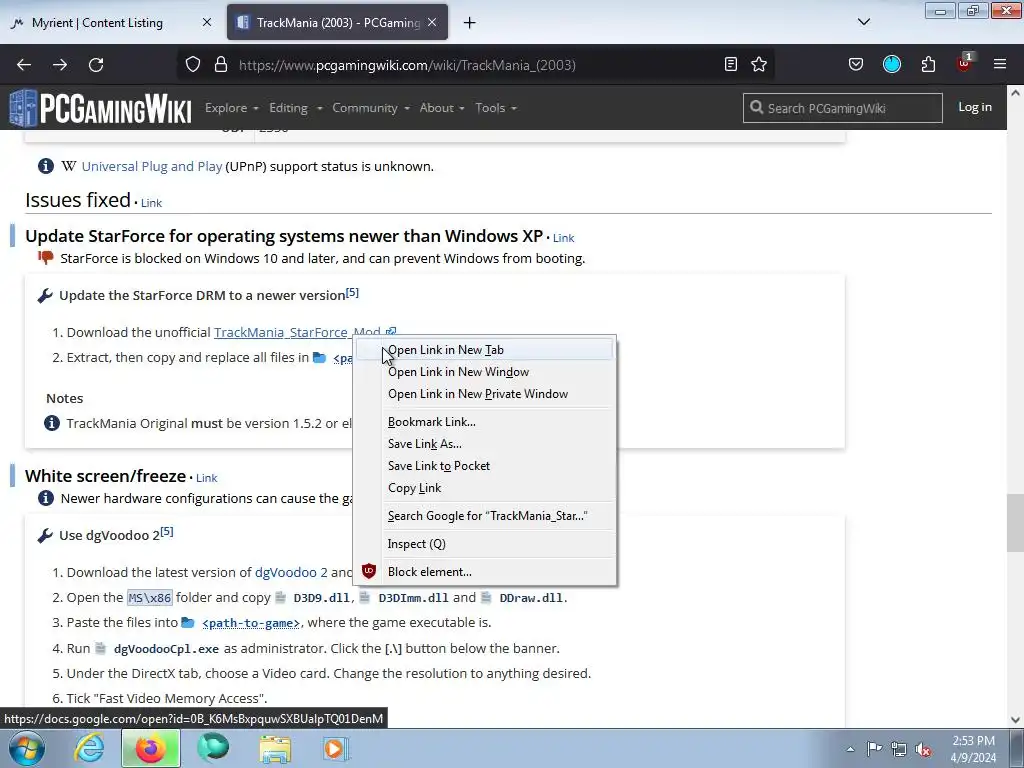Click the site security padlock icon
The height and width of the screenshot is (768, 1024).
[x=221, y=65]
